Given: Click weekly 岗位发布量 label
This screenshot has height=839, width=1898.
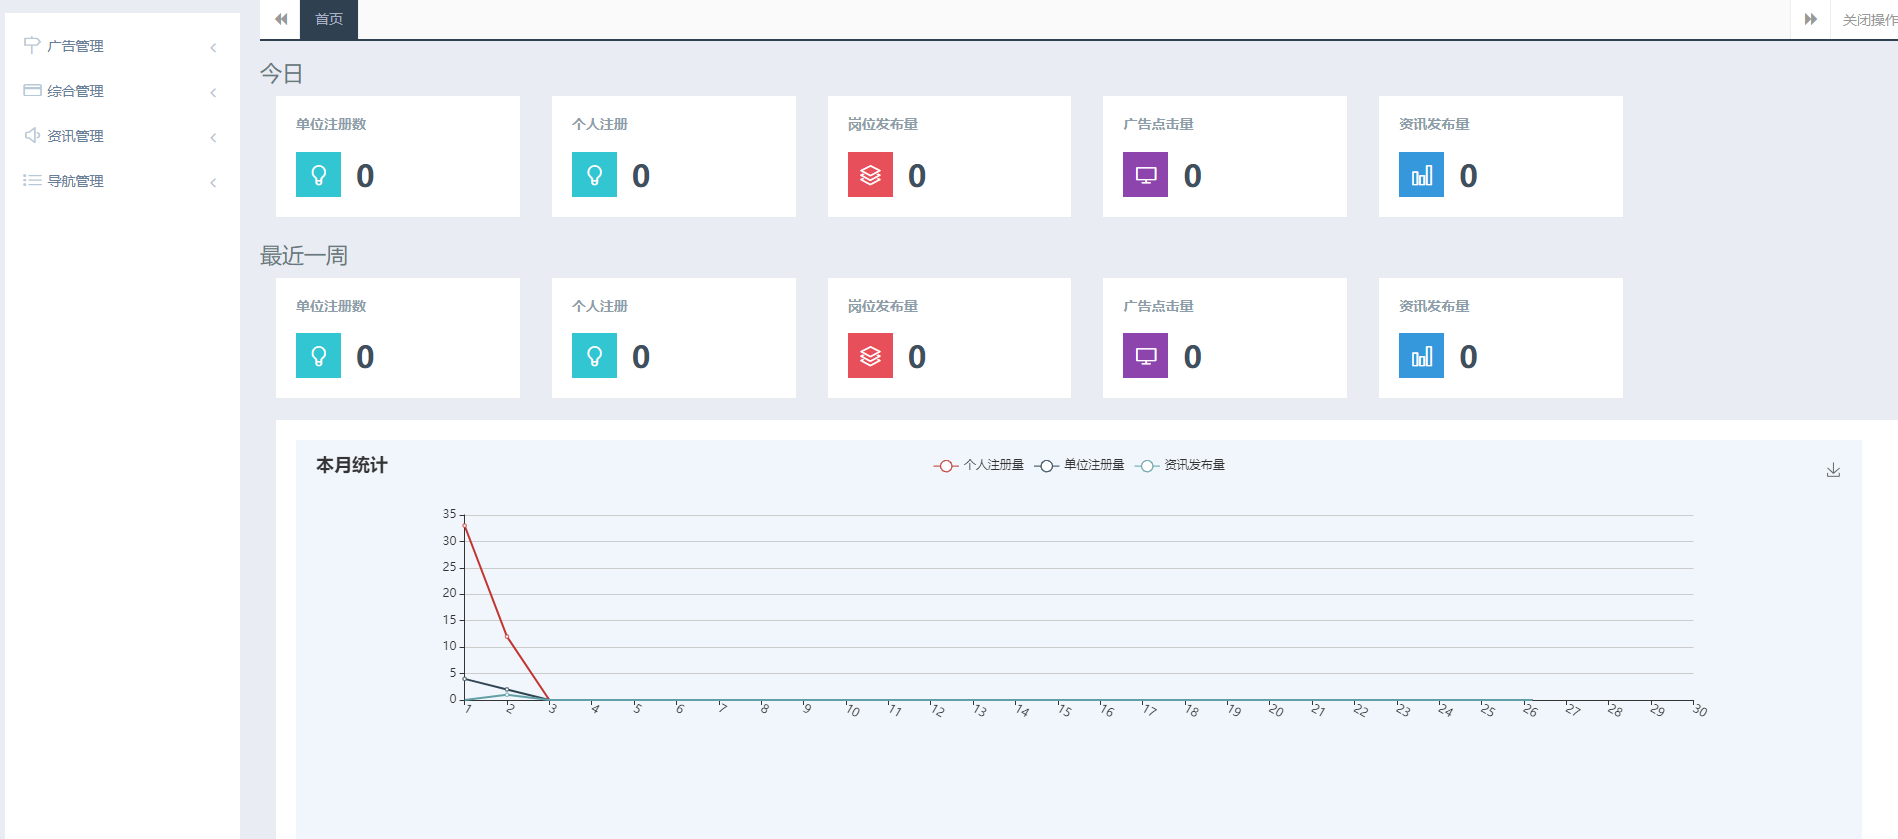Looking at the screenshot, I should [883, 306].
